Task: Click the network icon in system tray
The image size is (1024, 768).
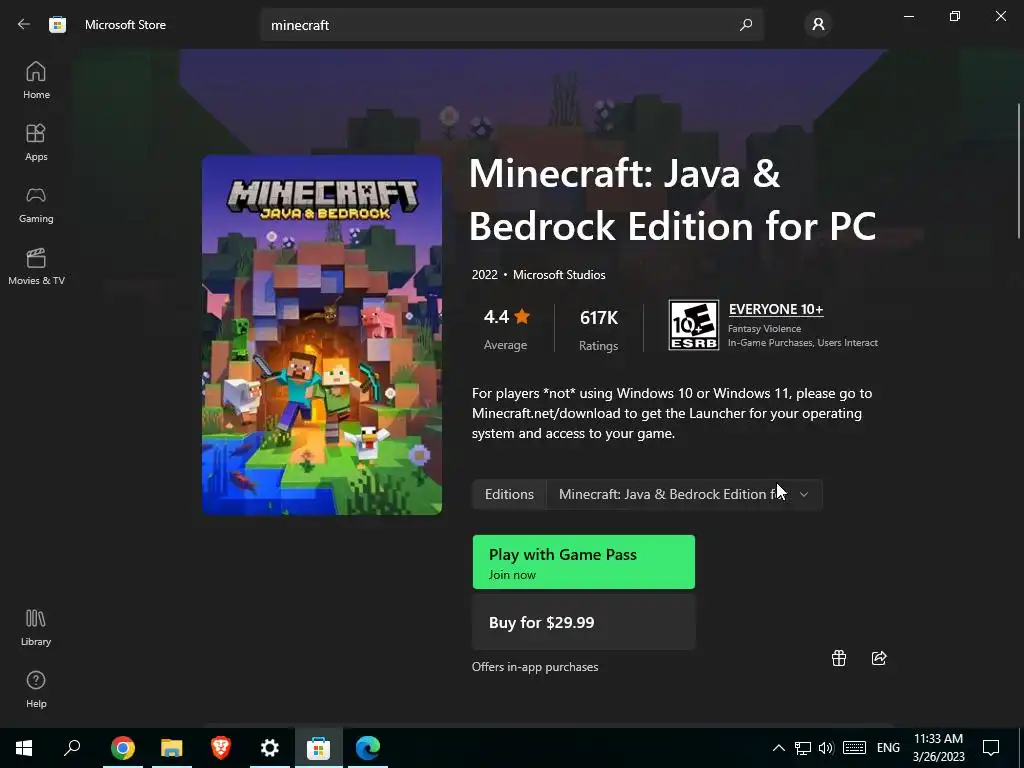Action: [x=803, y=748]
